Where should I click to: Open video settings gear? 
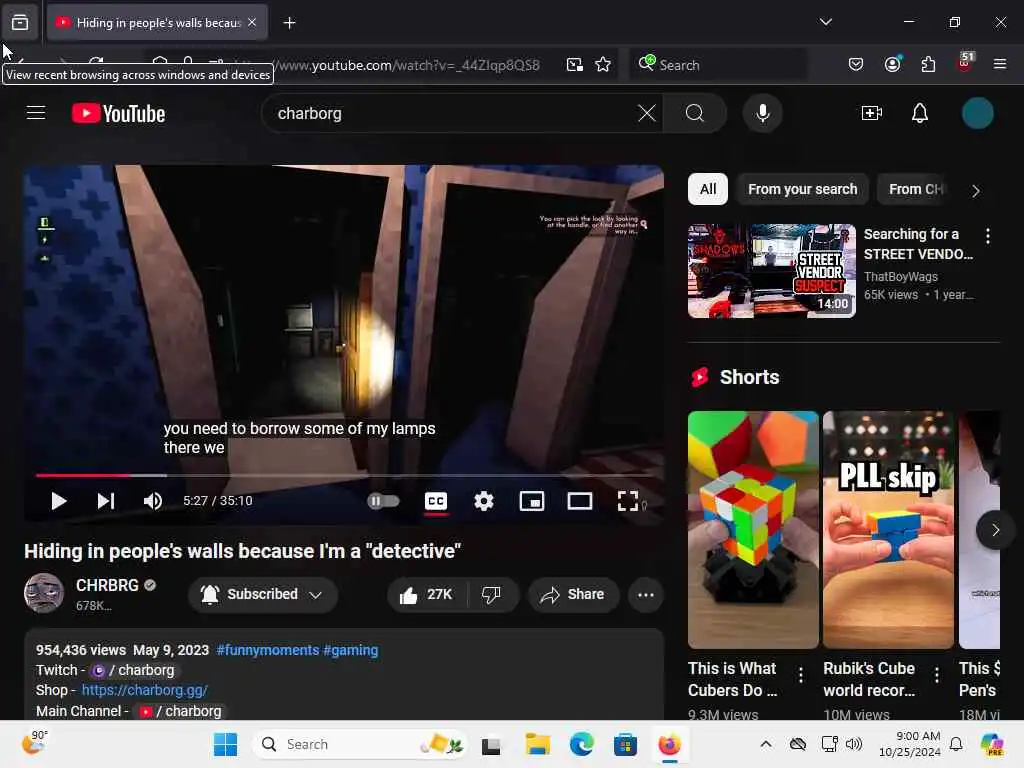pos(484,501)
